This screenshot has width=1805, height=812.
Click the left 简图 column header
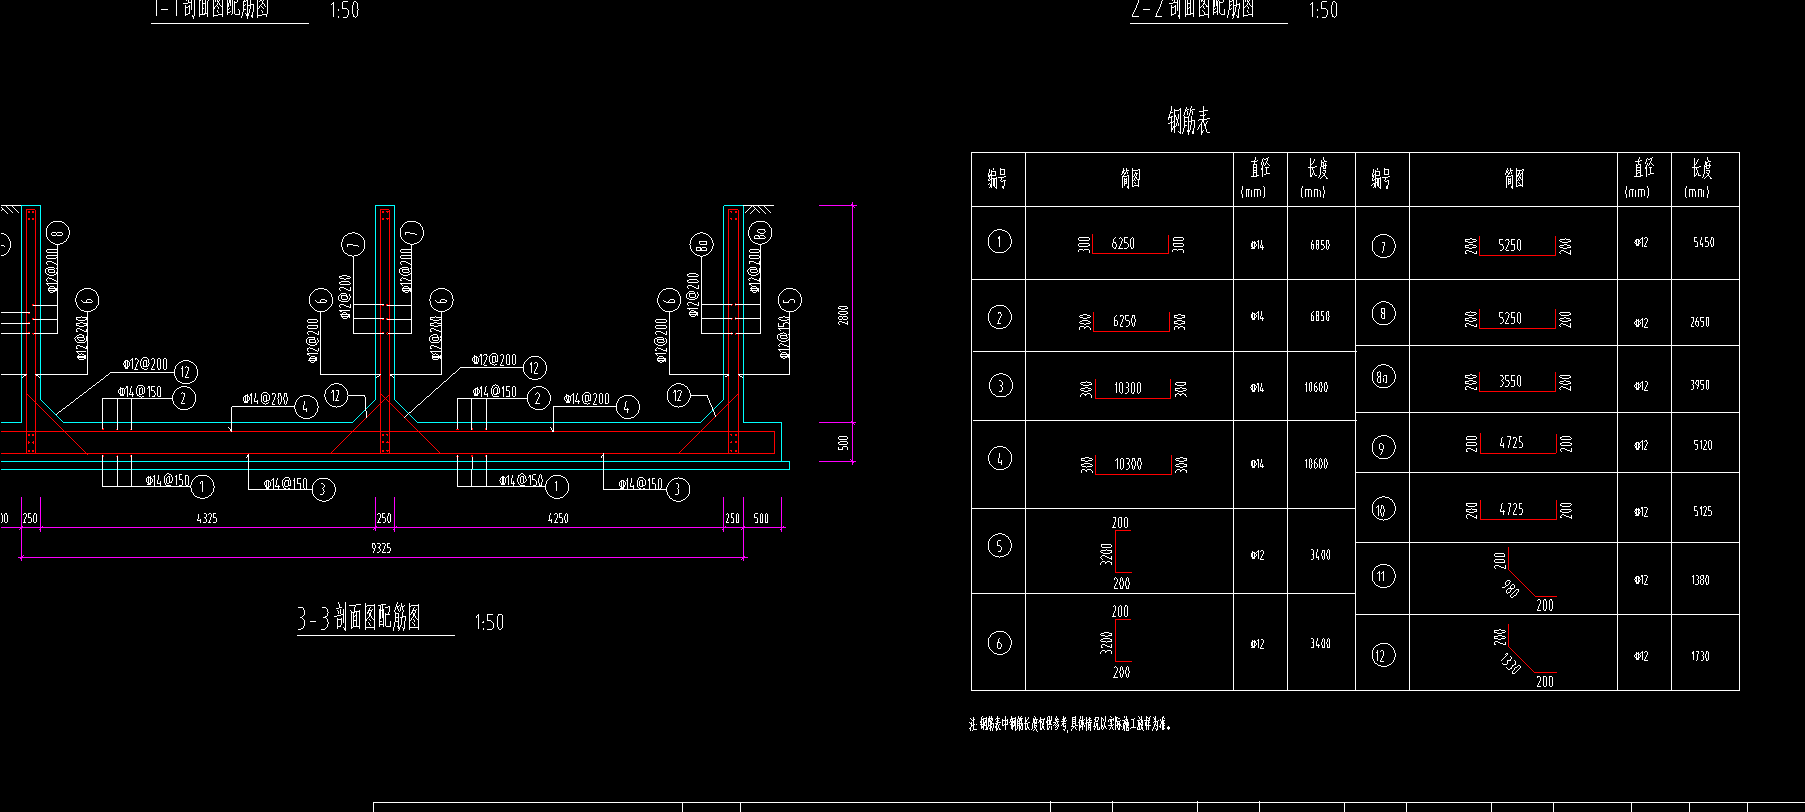point(1130,178)
